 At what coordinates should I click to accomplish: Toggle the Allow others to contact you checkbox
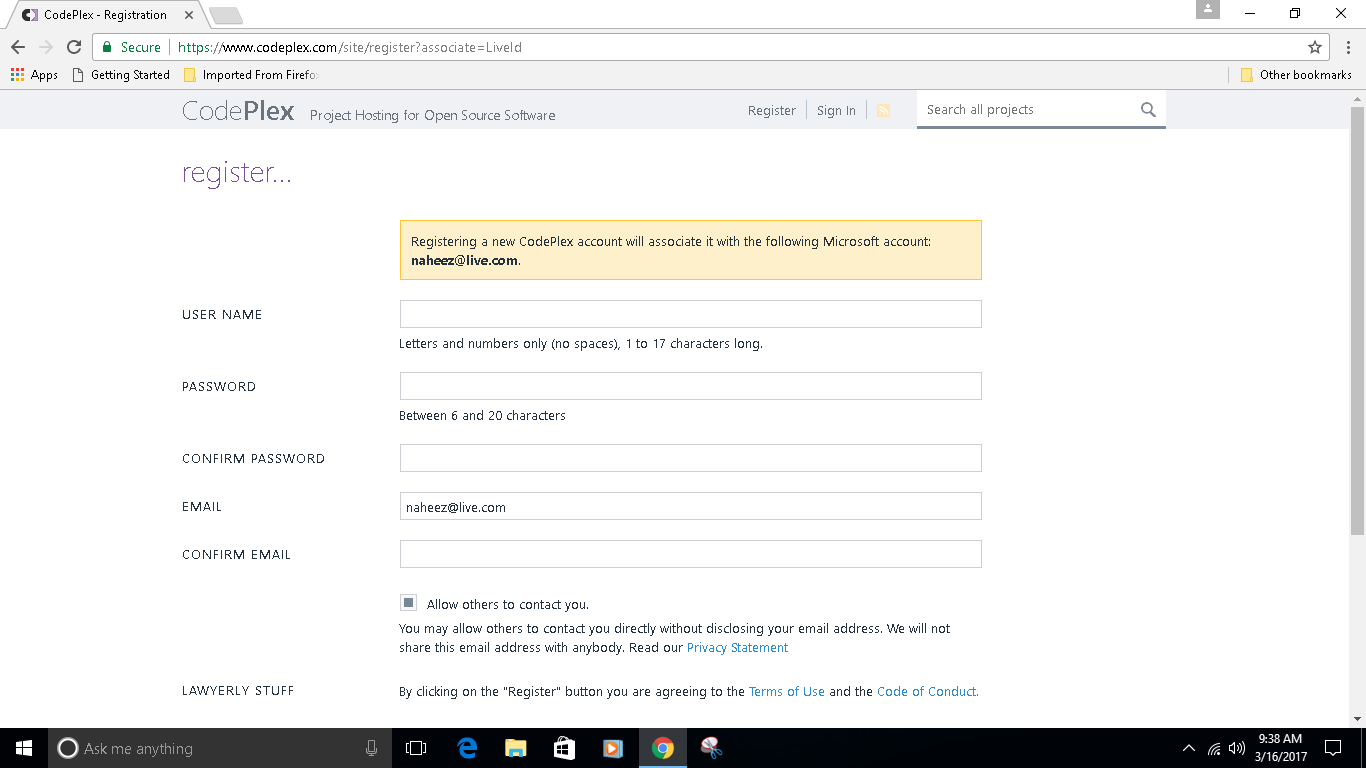tap(408, 602)
